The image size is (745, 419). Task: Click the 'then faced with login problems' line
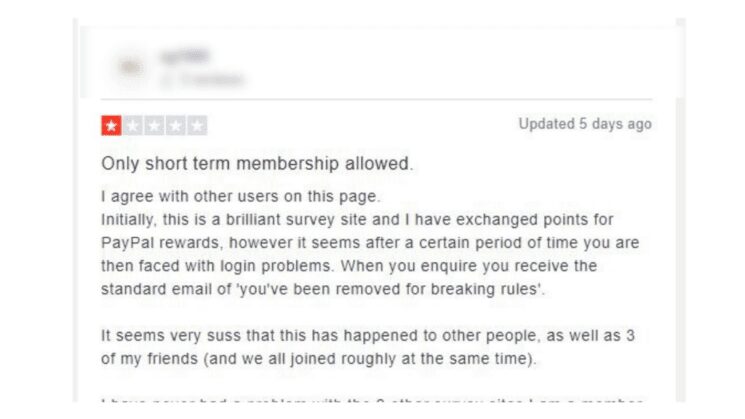point(349,266)
